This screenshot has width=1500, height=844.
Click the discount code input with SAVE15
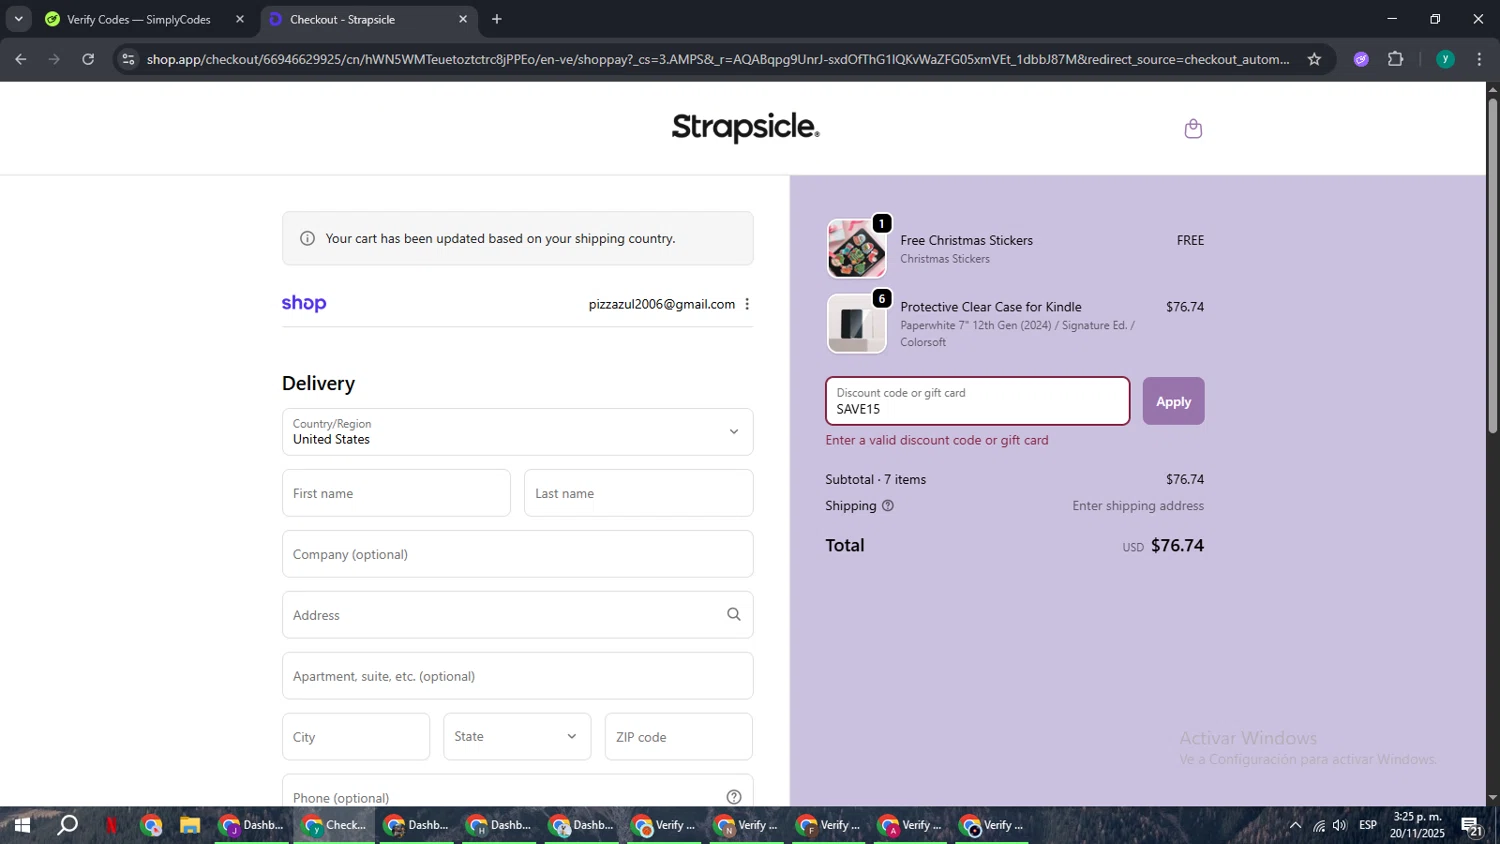click(977, 401)
